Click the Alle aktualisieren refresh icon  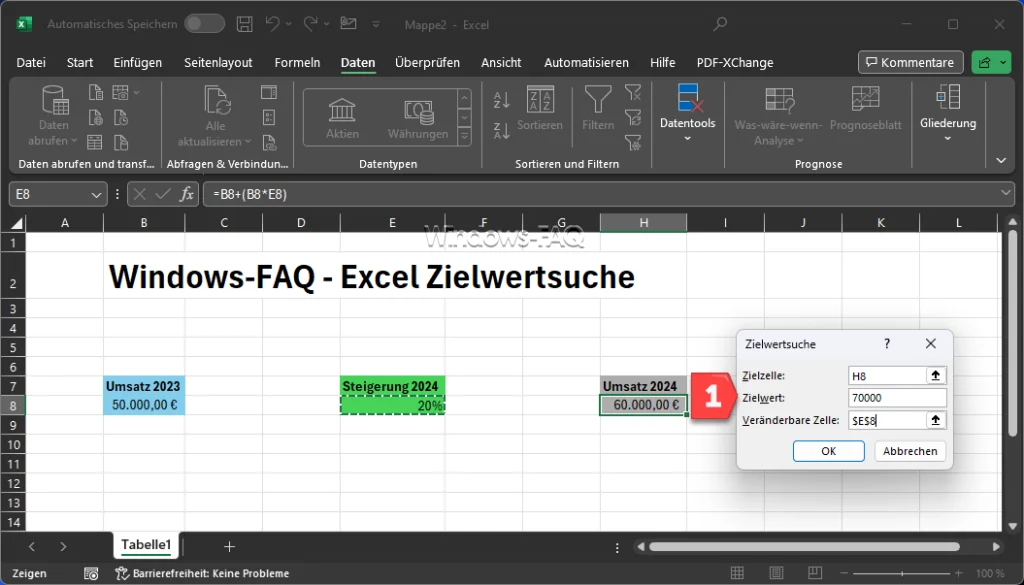pyautogui.click(x=216, y=100)
